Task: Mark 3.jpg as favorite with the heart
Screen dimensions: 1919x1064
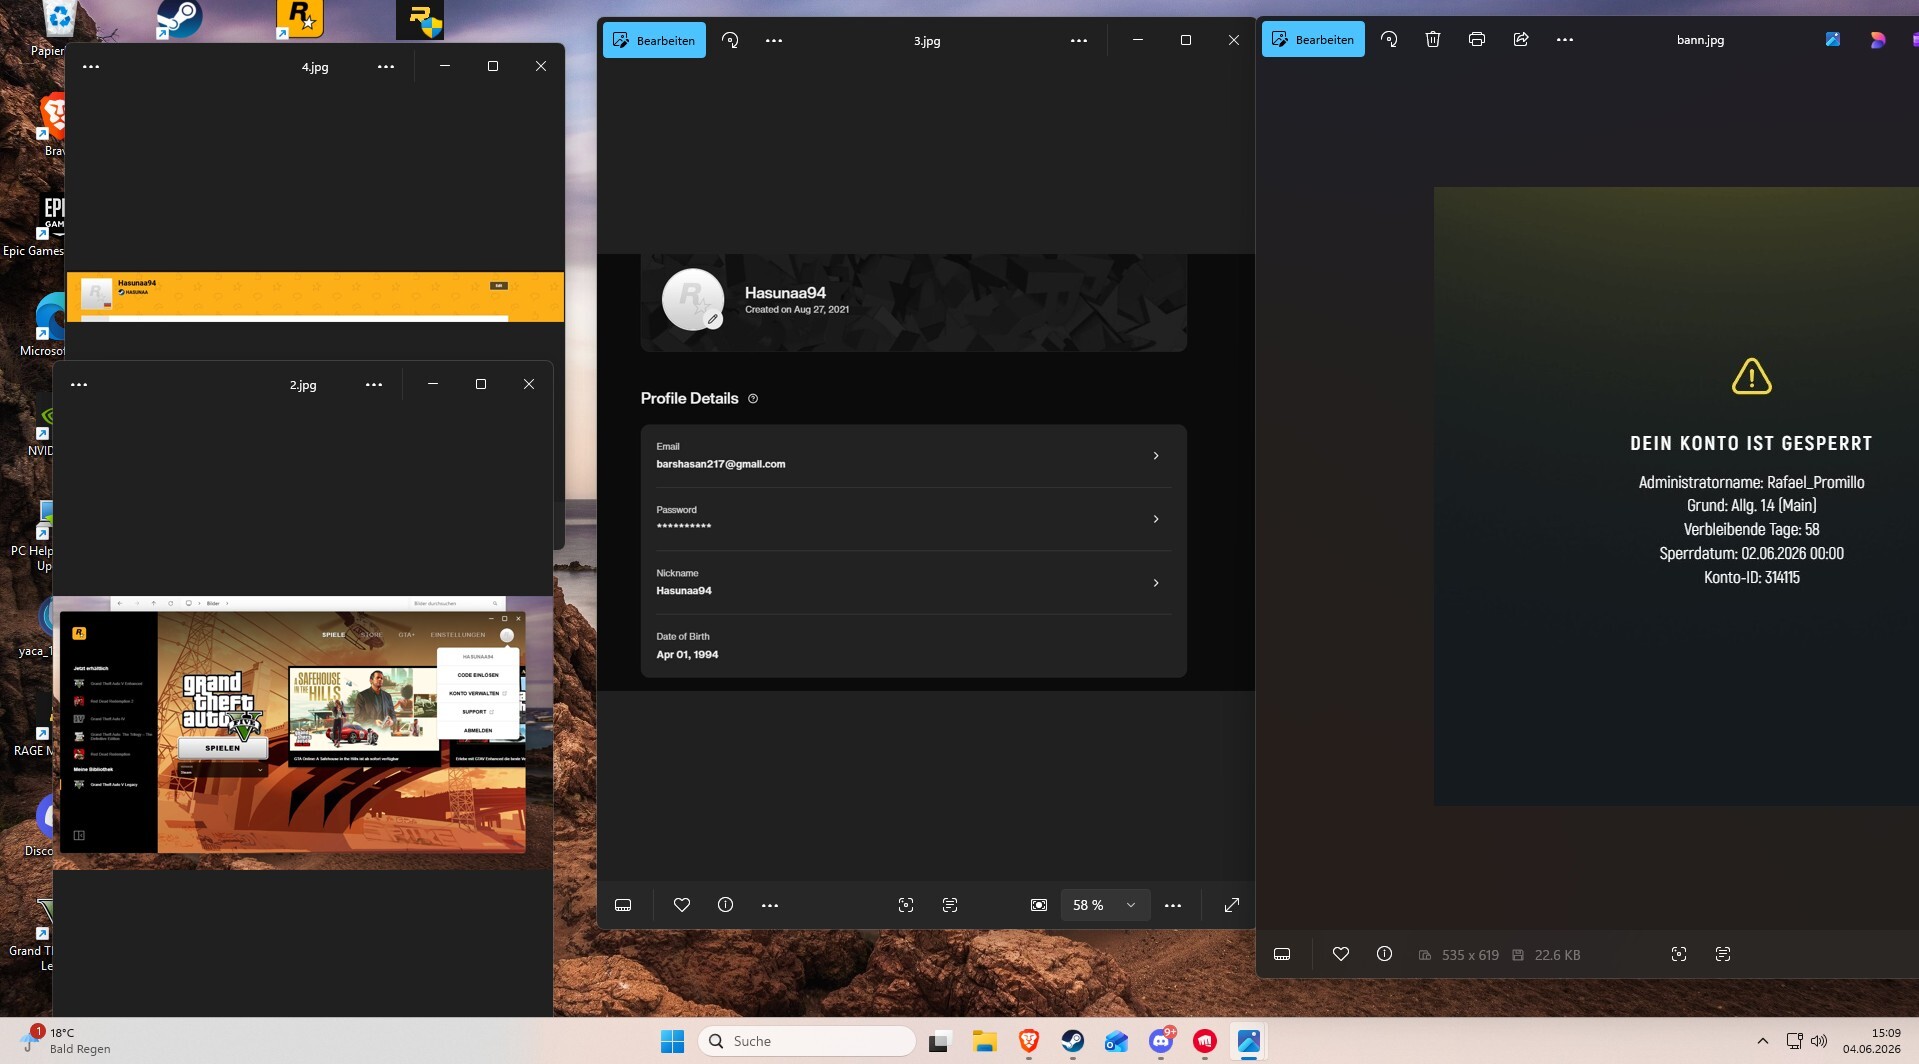Action: coord(682,905)
